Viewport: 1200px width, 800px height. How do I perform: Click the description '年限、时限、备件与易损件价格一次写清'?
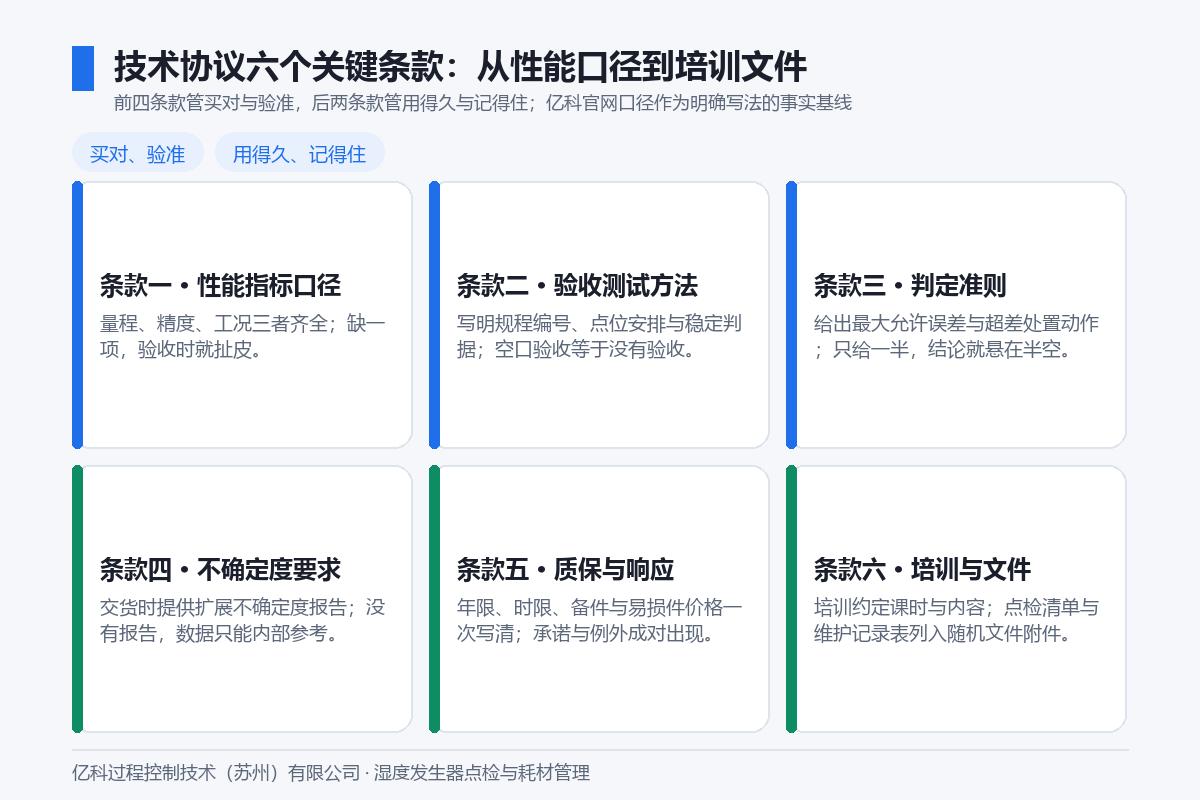click(600, 621)
